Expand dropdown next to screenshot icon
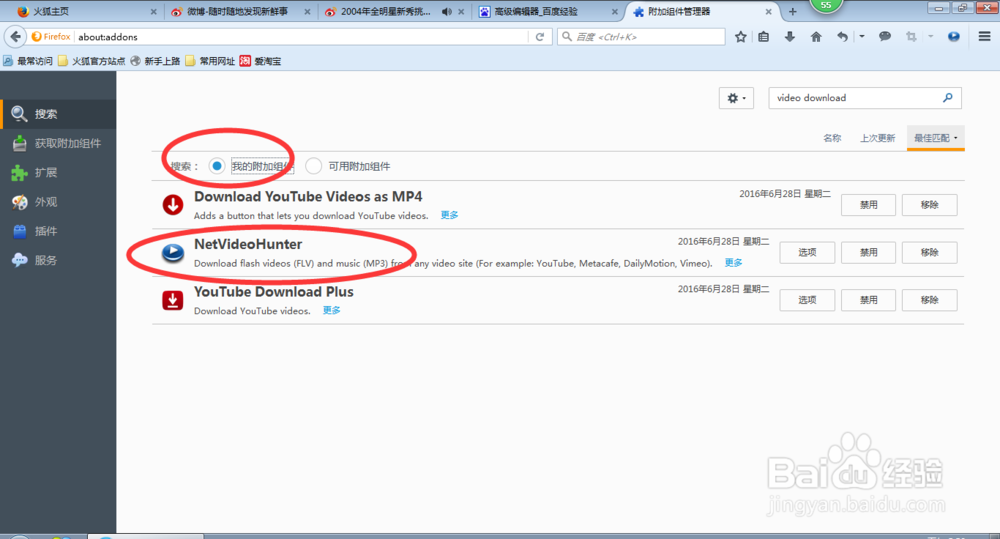The height and width of the screenshot is (539, 1000). 930,37
